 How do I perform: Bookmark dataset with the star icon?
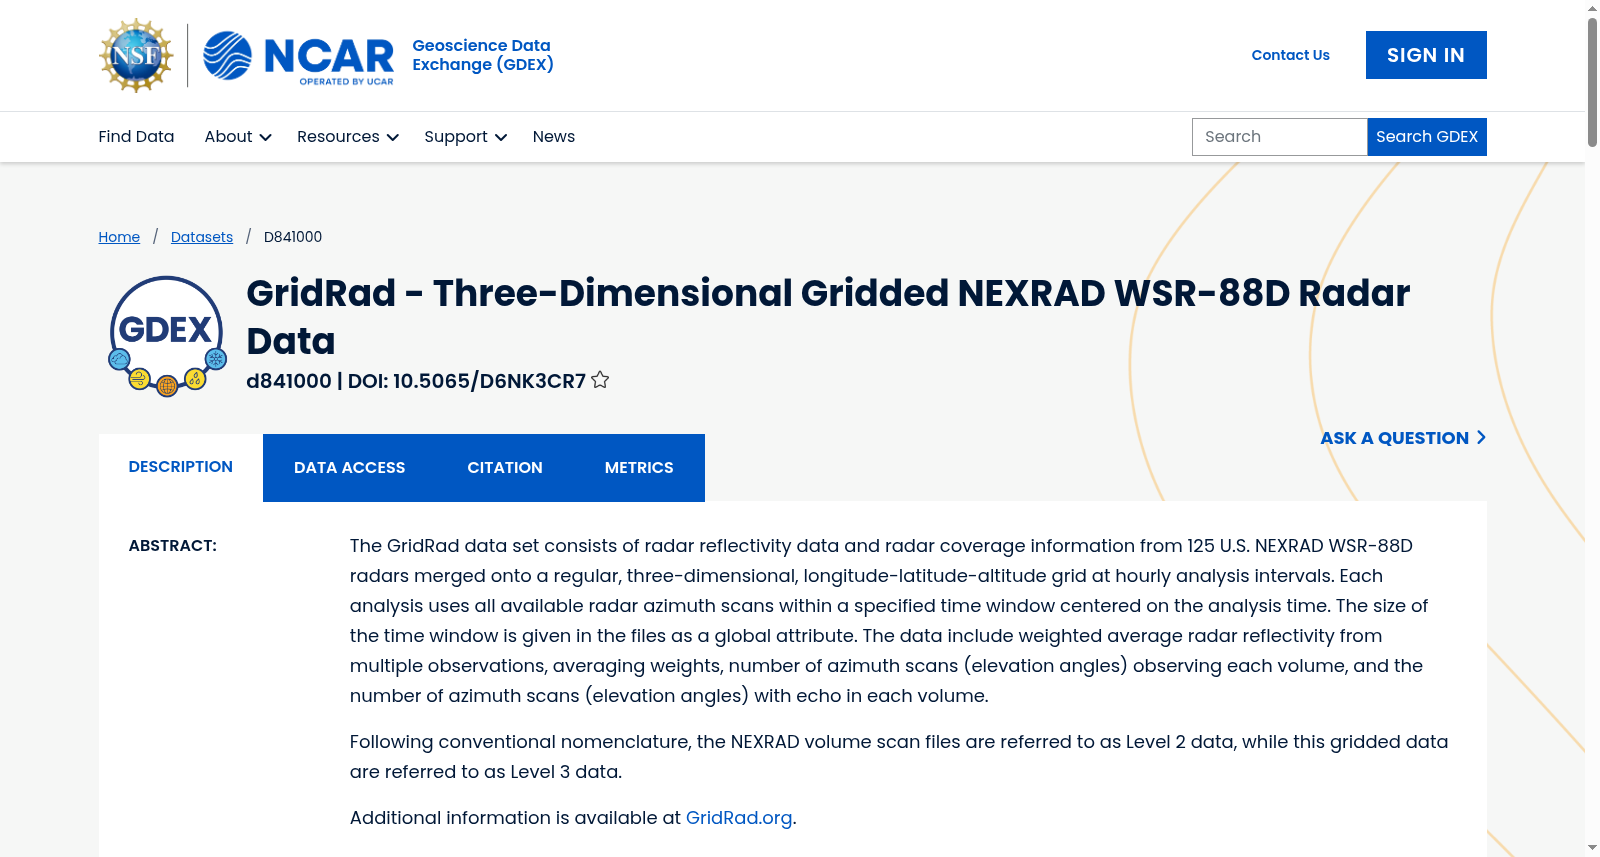click(x=600, y=380)
